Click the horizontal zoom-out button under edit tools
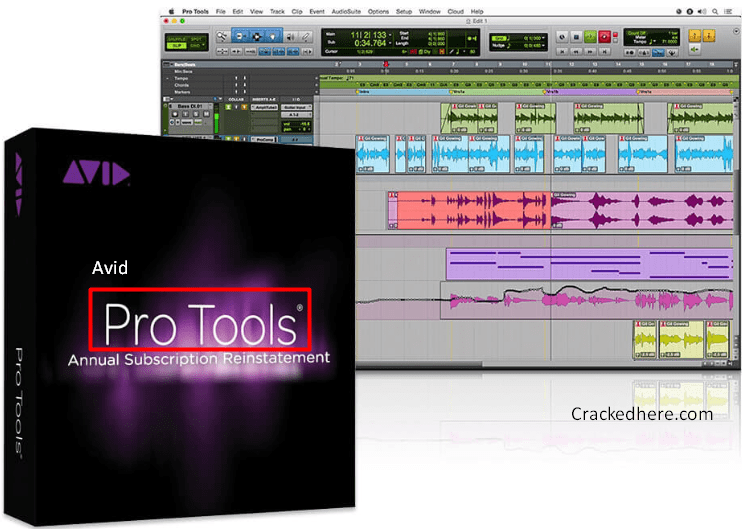The width and height of the screenshot is (742, 529). tap(222, 52)
